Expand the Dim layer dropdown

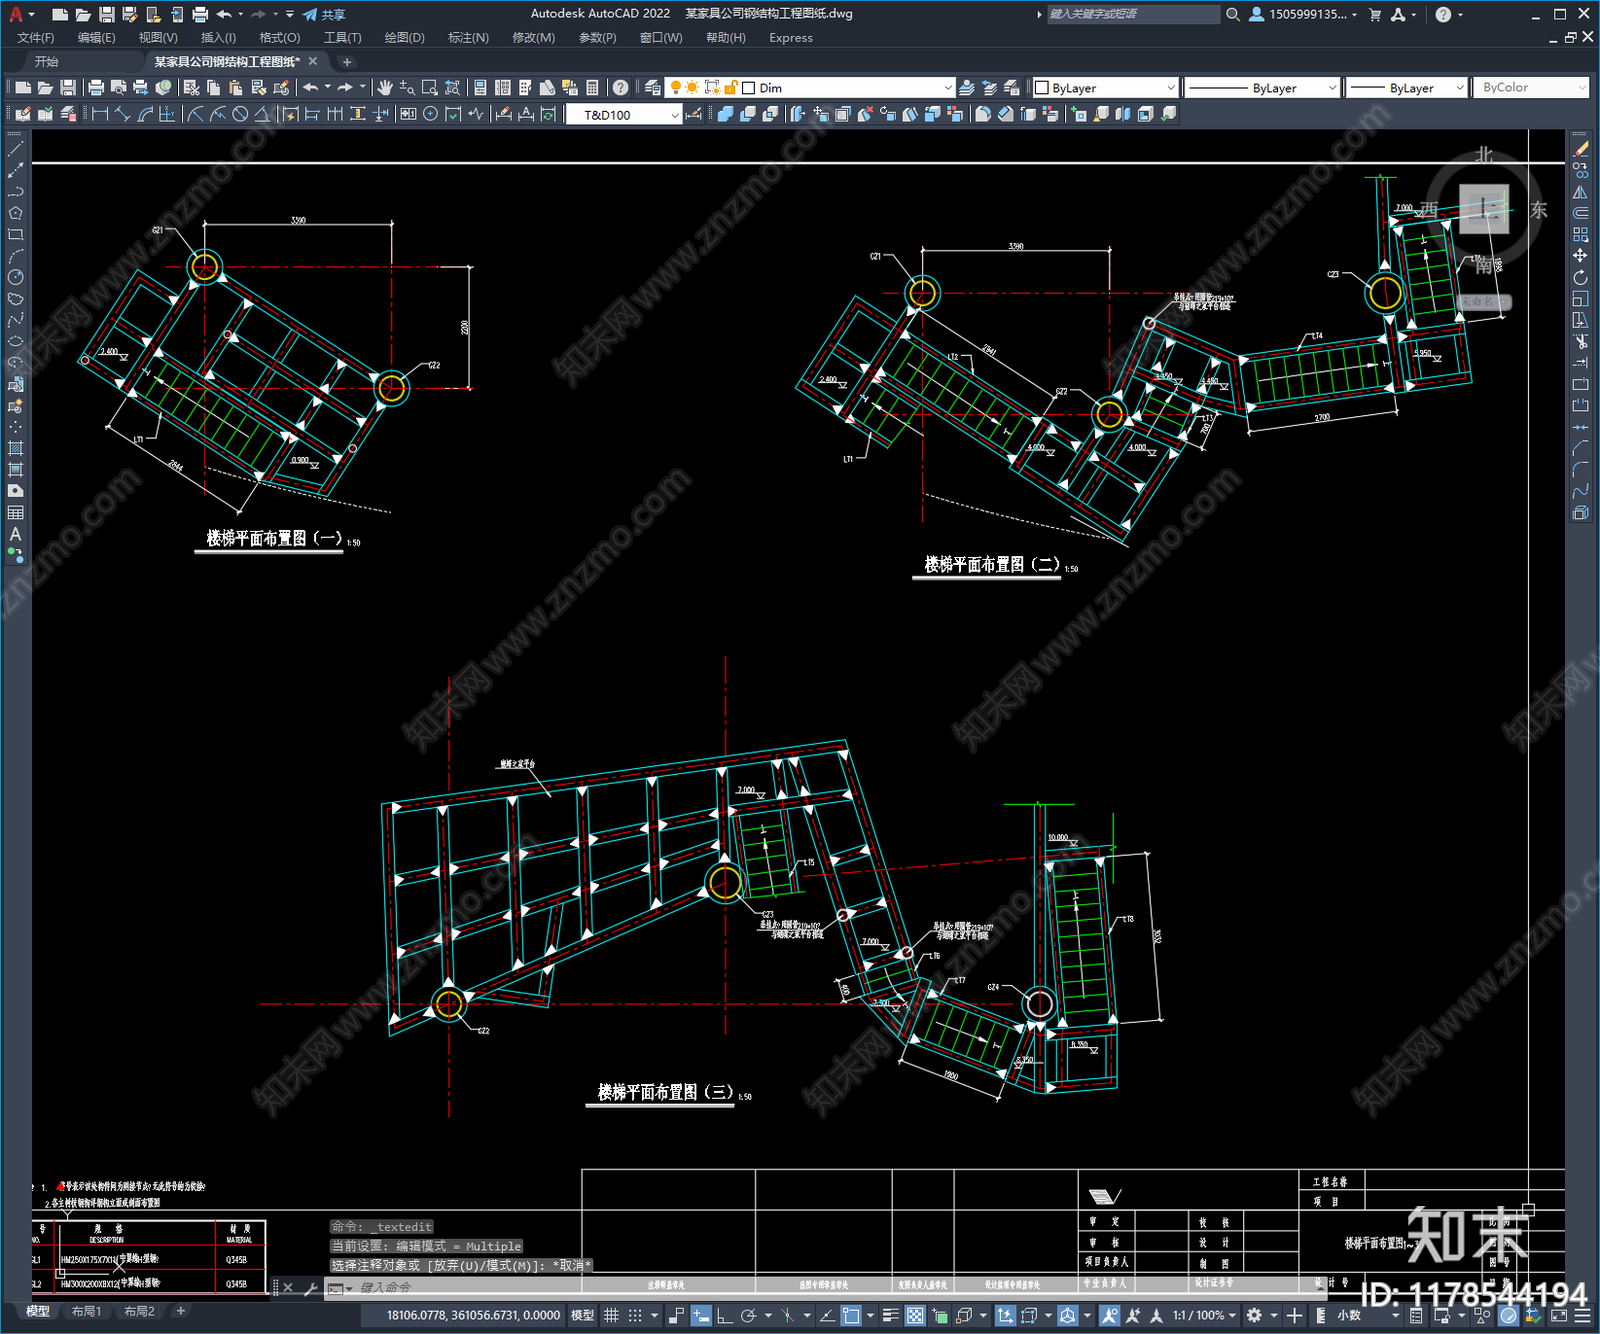[x=947, y=88]
